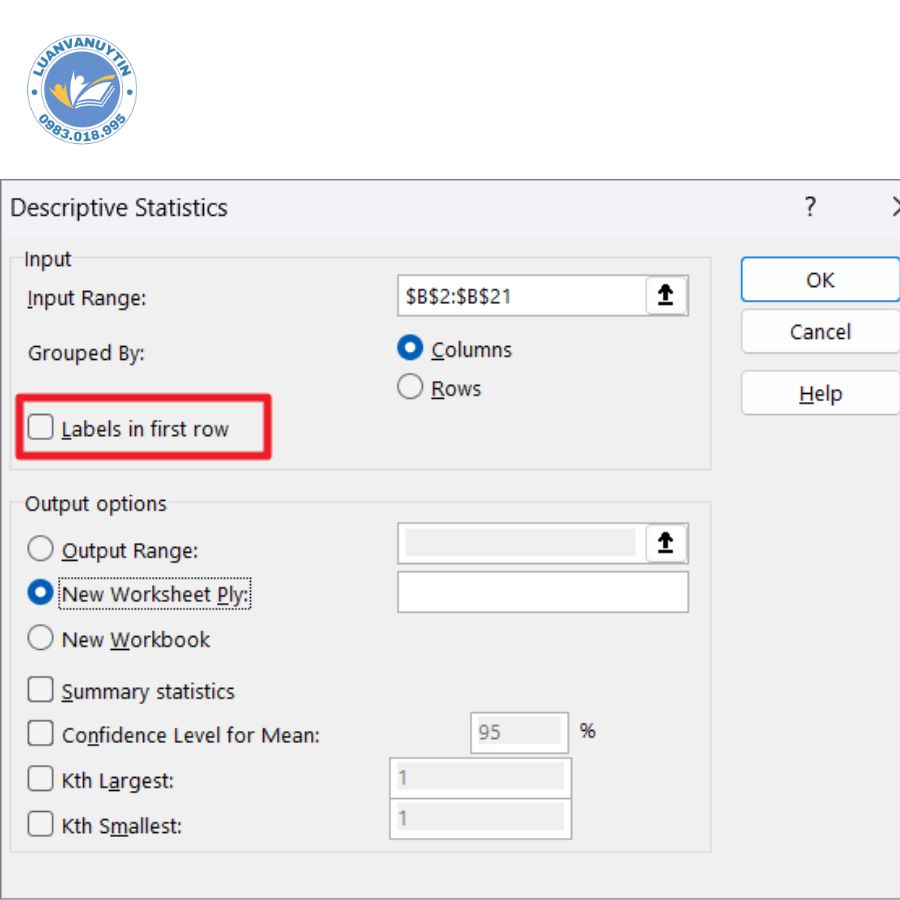Check the Summary statistics option
The image size is (900, 900).
tap(41, 691)
